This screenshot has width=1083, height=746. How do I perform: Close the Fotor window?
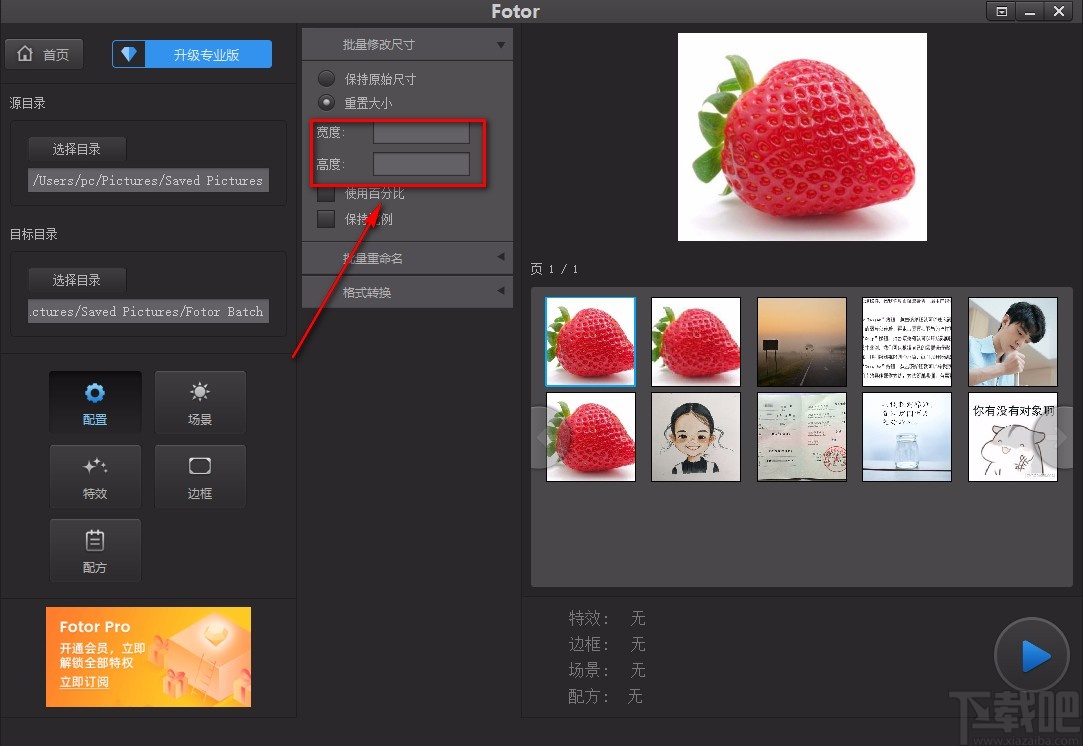tap(1059, 11)
